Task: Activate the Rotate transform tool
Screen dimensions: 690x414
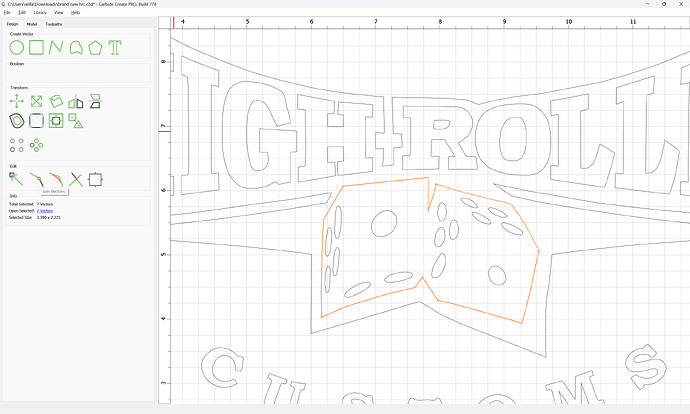Action: 56,101
